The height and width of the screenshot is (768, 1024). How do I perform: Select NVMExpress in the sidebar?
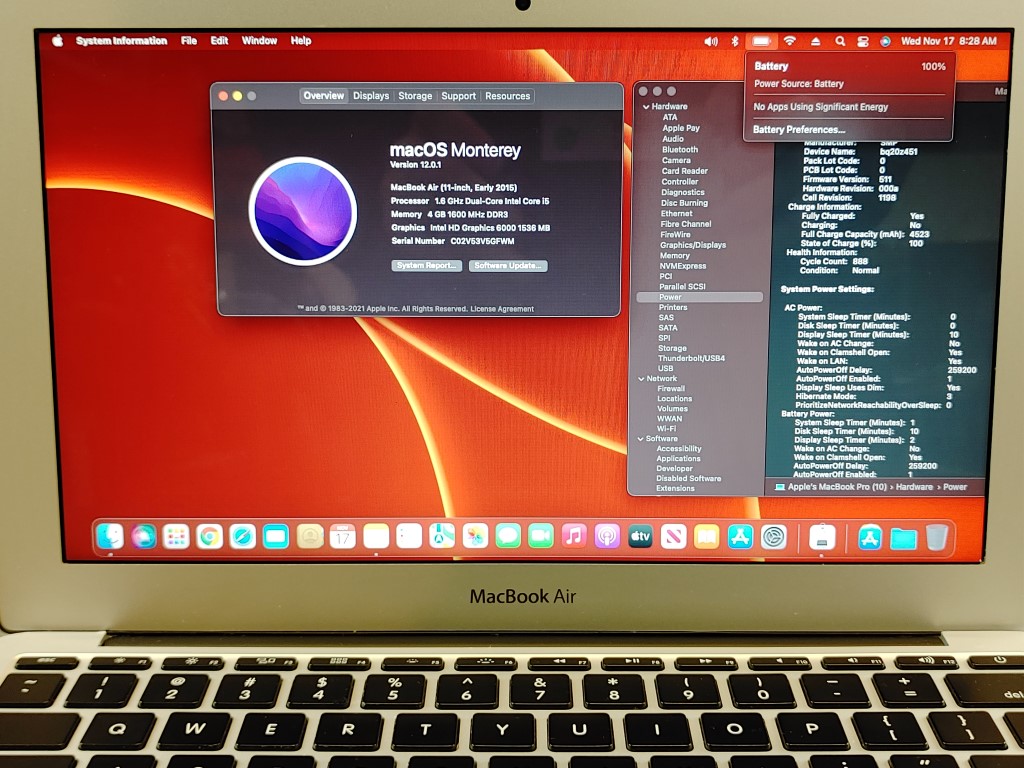click(x=682, y=266)
